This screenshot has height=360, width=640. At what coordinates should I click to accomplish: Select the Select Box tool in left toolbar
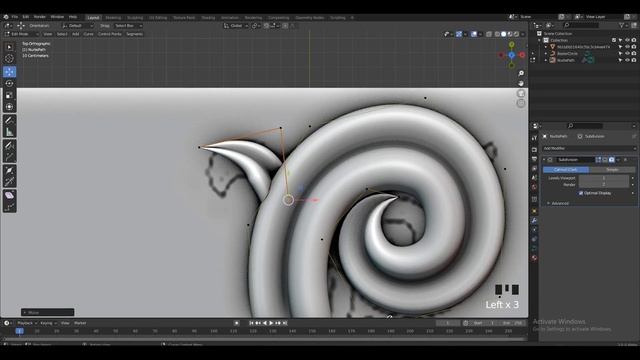(x=9, y=47)
